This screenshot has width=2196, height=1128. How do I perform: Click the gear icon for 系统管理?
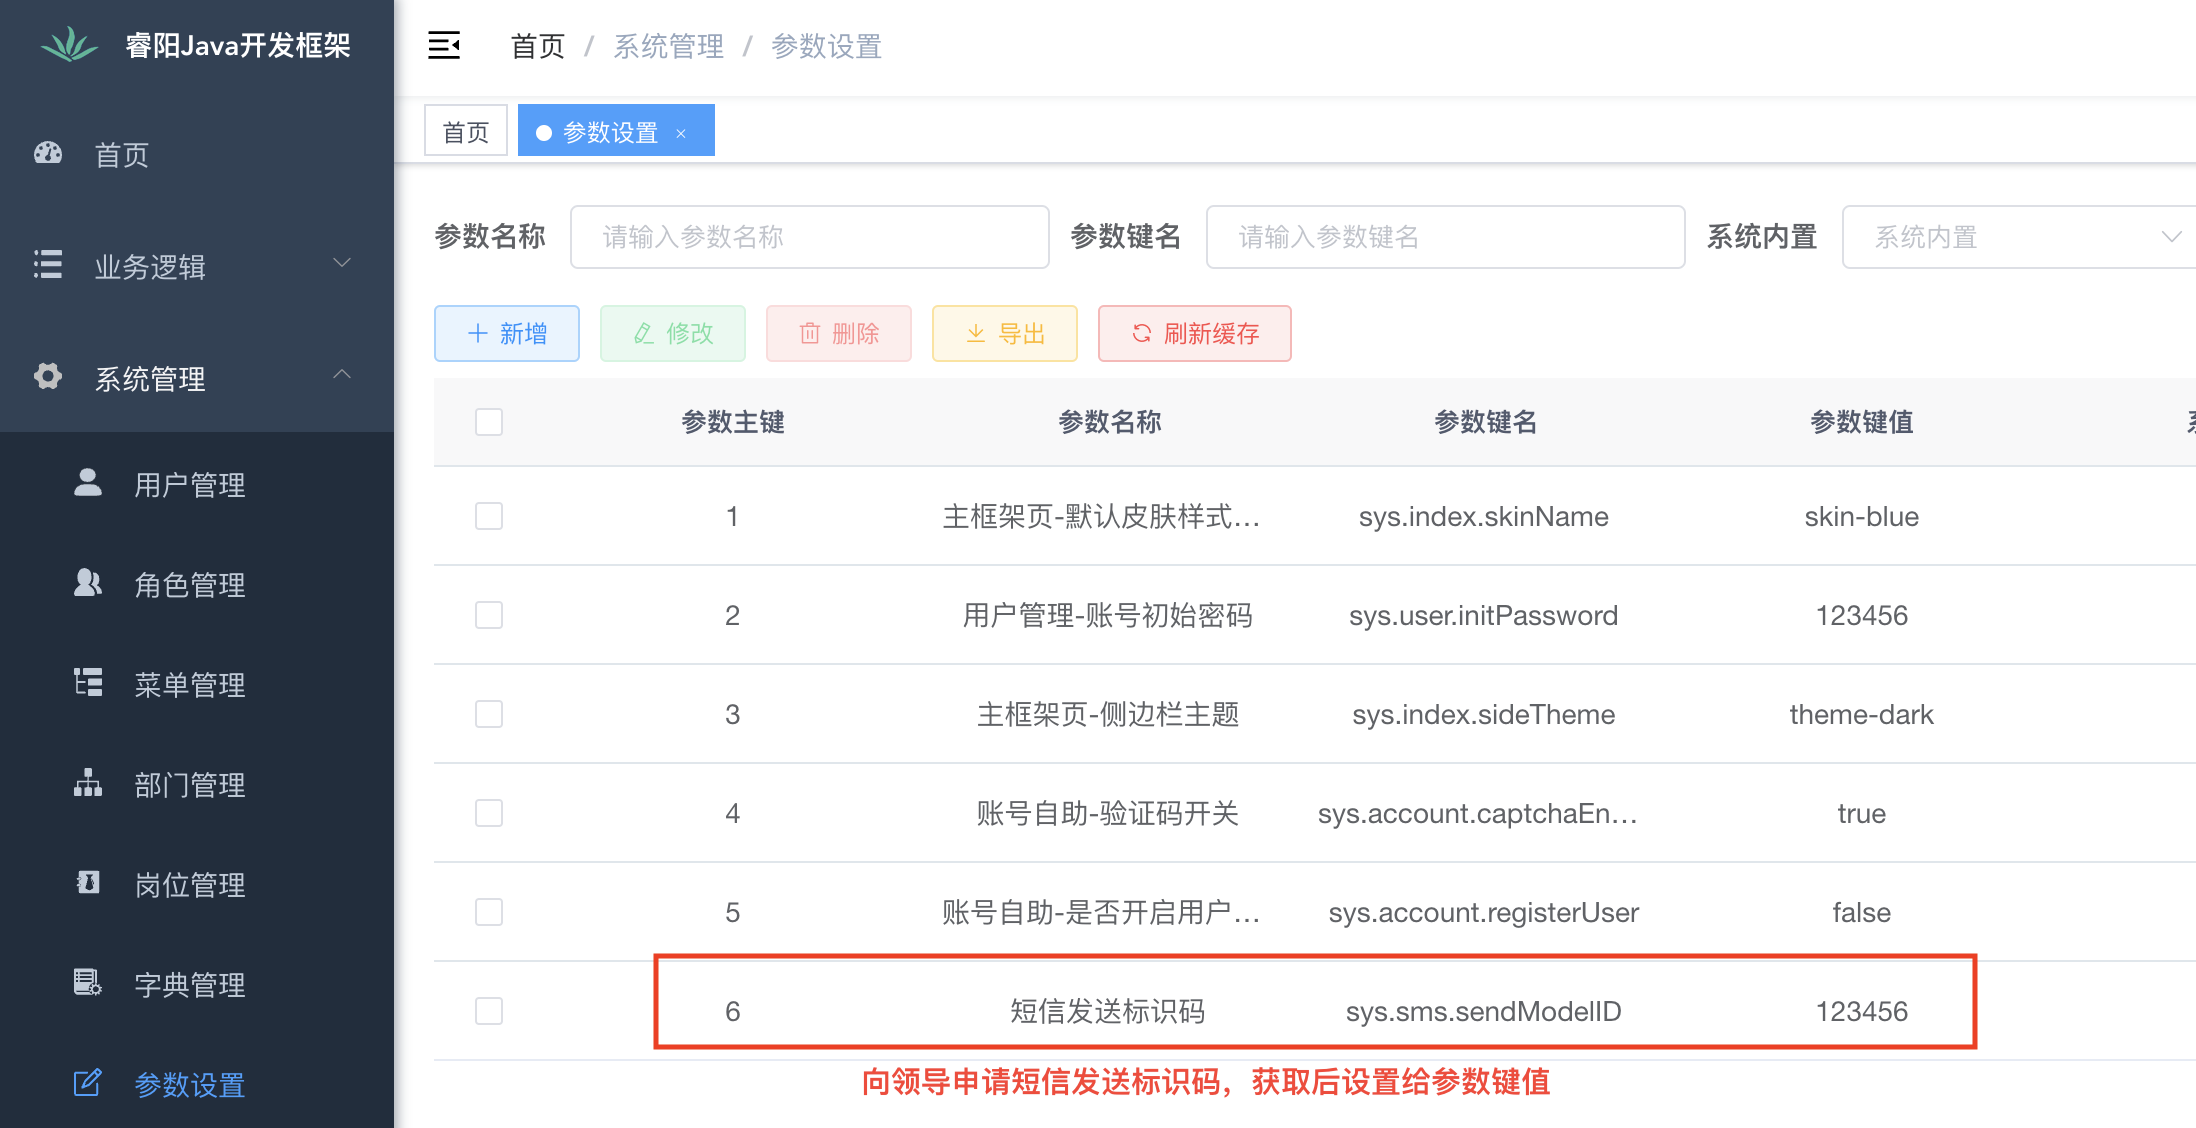pos(48,377)
